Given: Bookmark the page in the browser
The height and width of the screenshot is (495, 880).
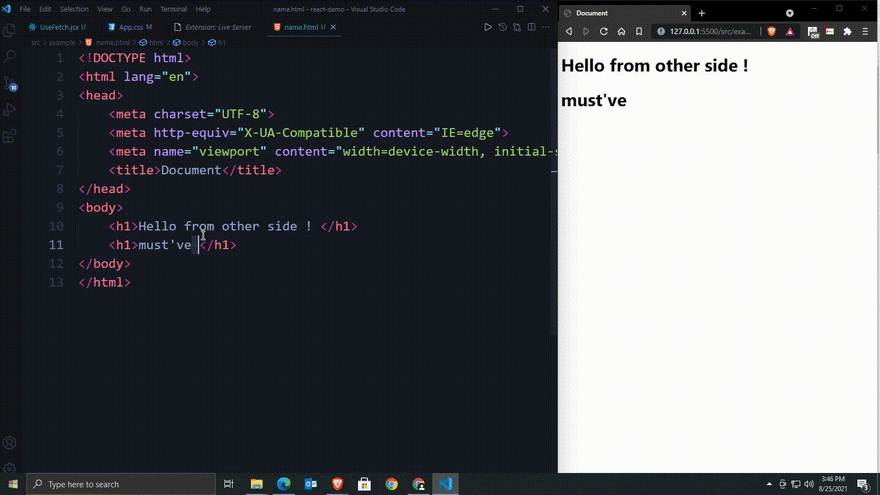Looking at the screenshot, I should 639,31.
